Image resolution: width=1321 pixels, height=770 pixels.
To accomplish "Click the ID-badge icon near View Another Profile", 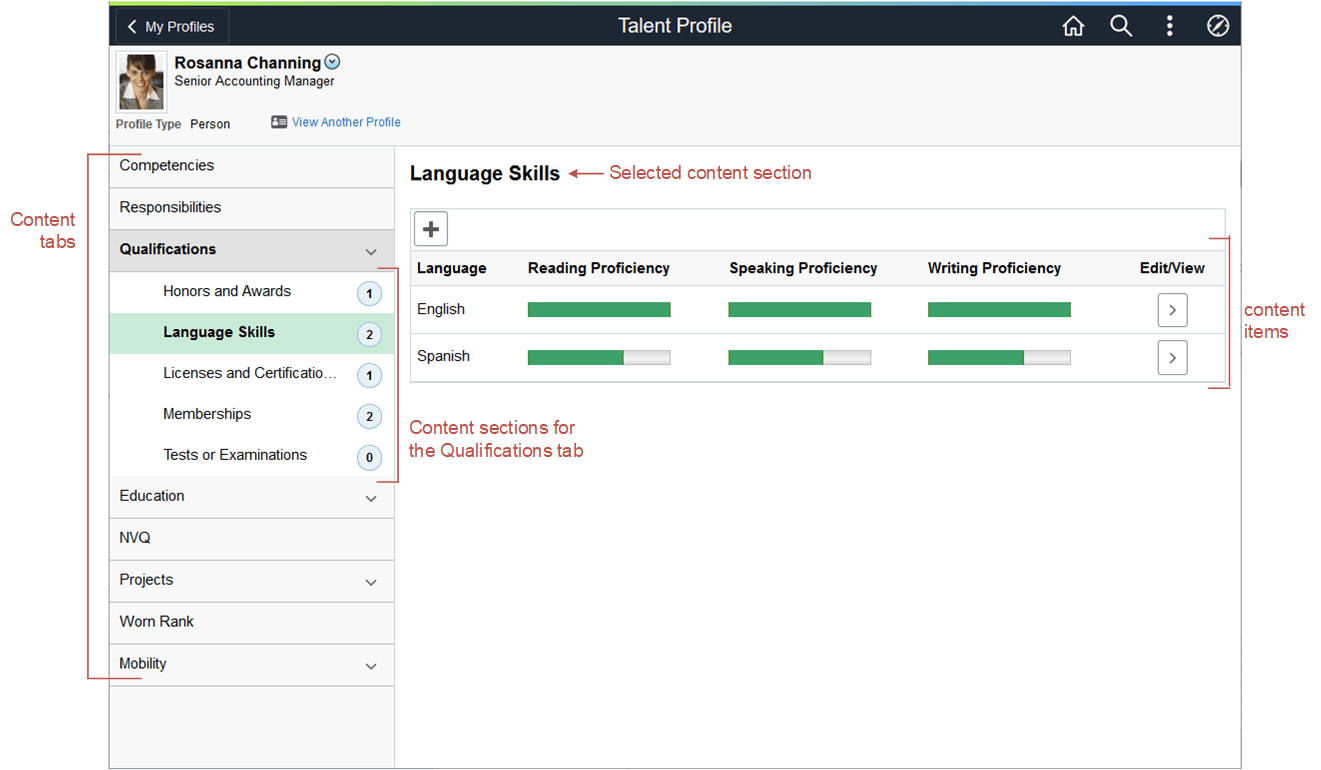I will pyautogui.click(x=278, y=121).
